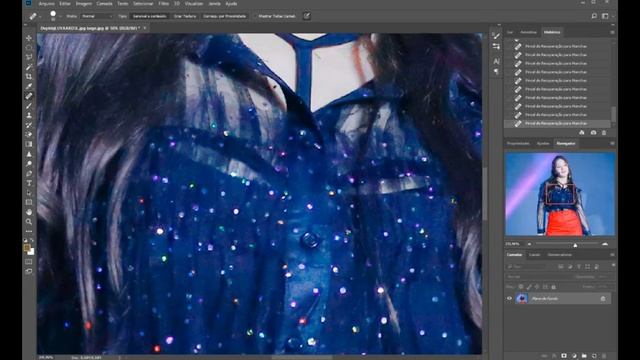The height and width of the screenshot is (360, 640).
Task: Switch to the Propriedades tab
Action: (518, 143)
